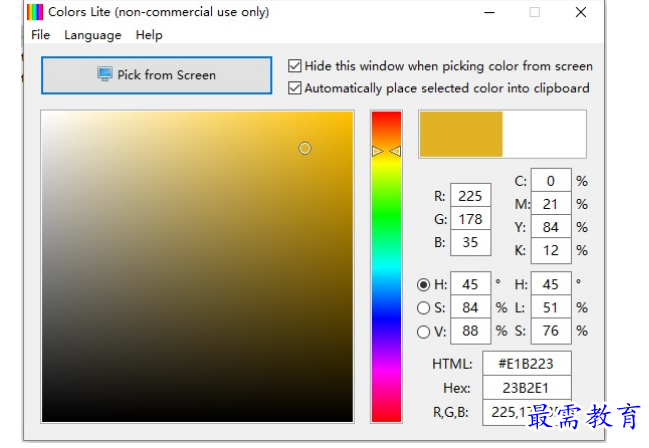Click the R,G,B: label
Viewport: 649px width, 448px height.
click(x=450, y=412)
